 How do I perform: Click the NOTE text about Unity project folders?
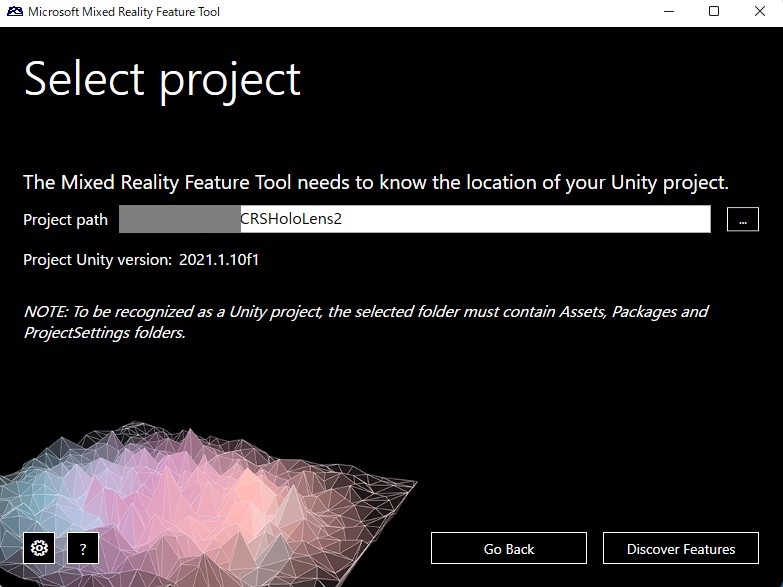(x=366, y=322)
